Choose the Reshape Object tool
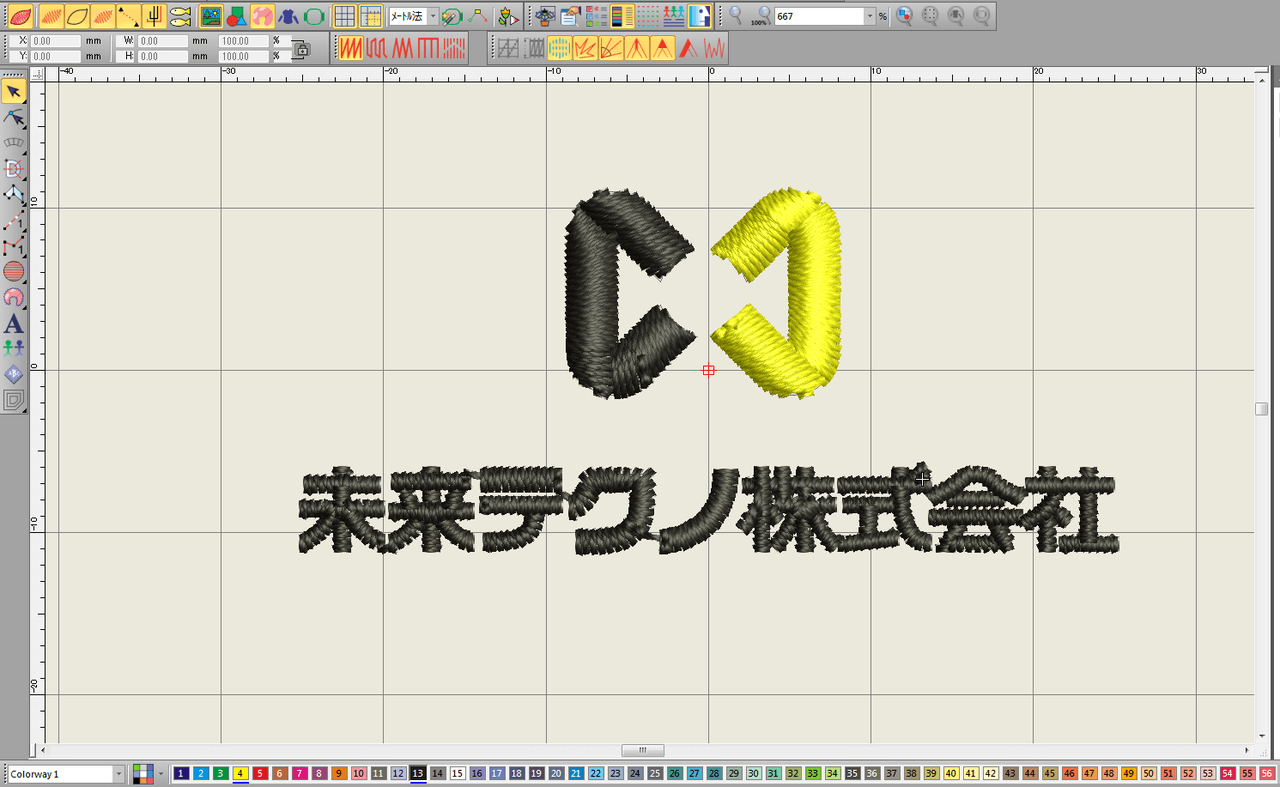 [14, 118]
